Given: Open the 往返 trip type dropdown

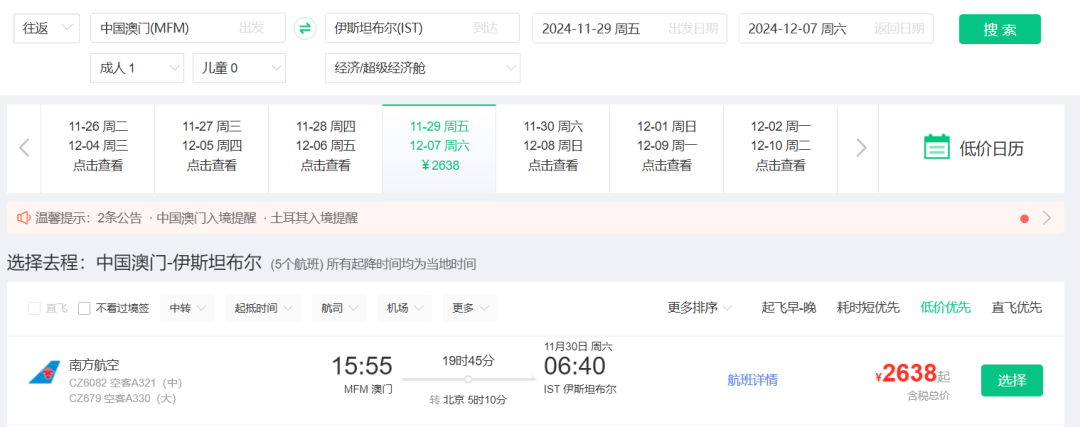Looking at the screenshot, I should pos(46,29).
